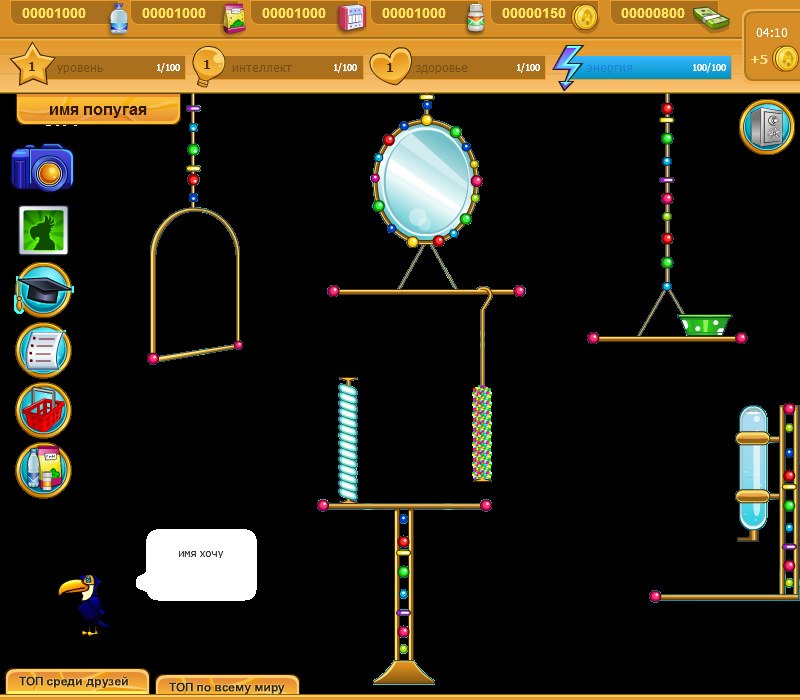
Task: Click the blue camera icon
Action: pos(42,168)
